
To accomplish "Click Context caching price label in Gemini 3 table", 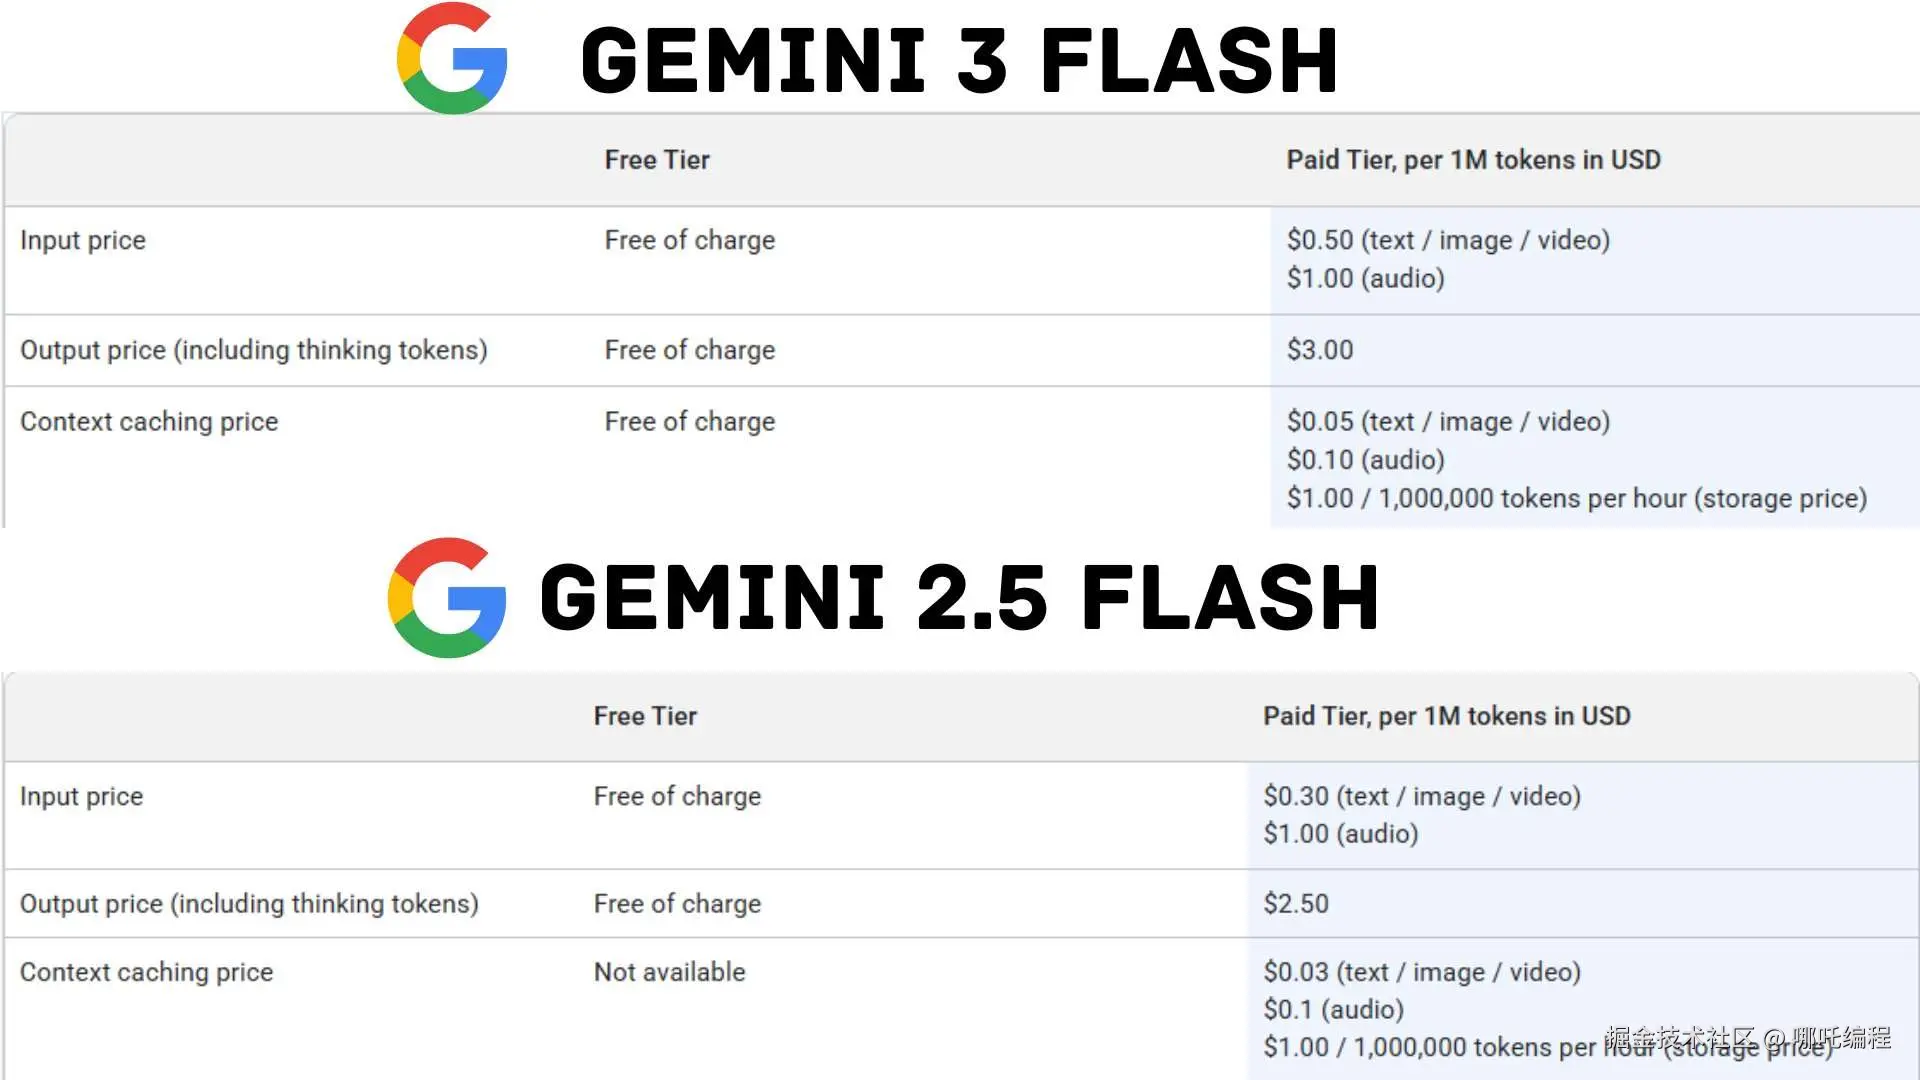I will pyautogui.click(x=149, y=422).
